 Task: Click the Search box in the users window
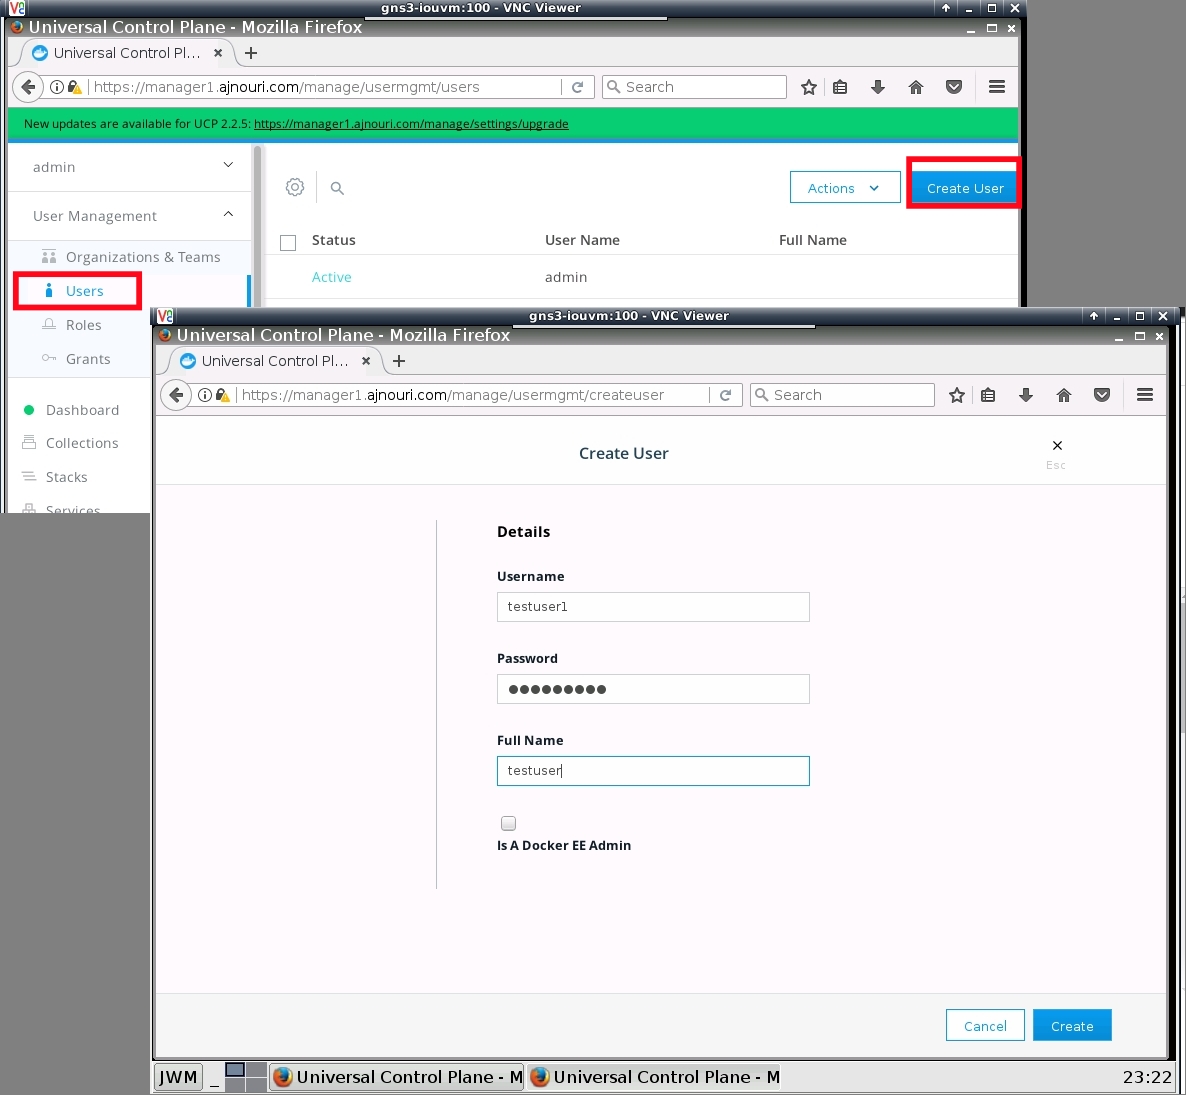(694, 87)
